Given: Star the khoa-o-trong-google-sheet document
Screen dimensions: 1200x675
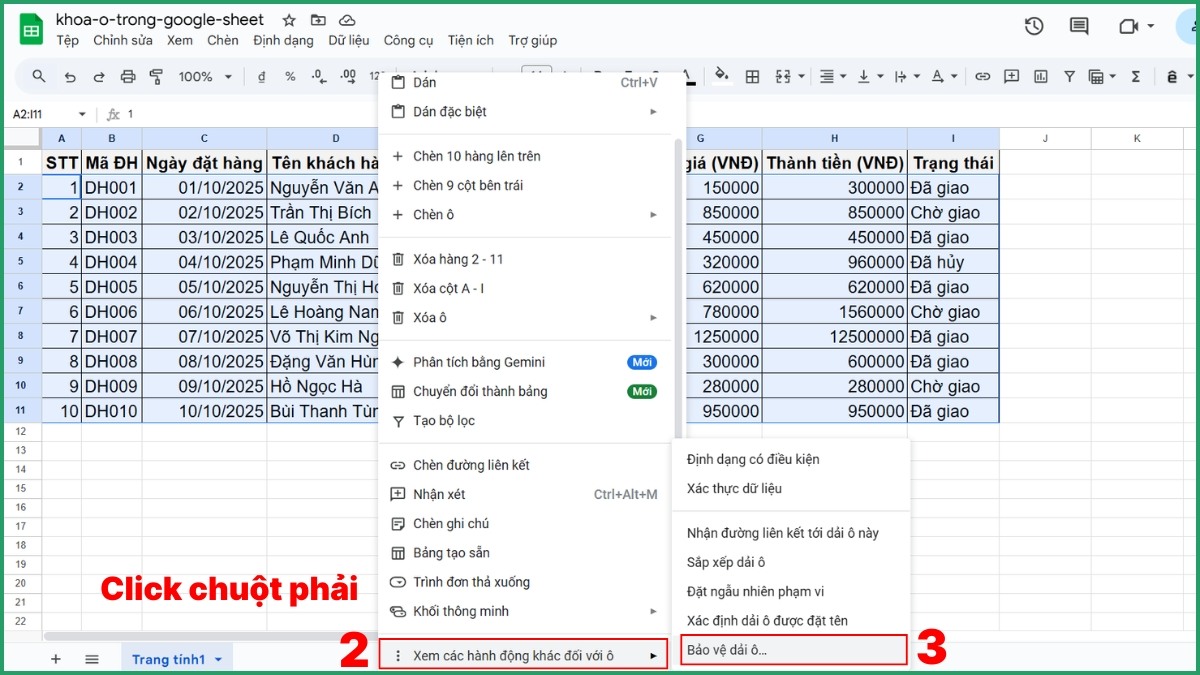Looking at the screenshot, I should pos(289,20).
